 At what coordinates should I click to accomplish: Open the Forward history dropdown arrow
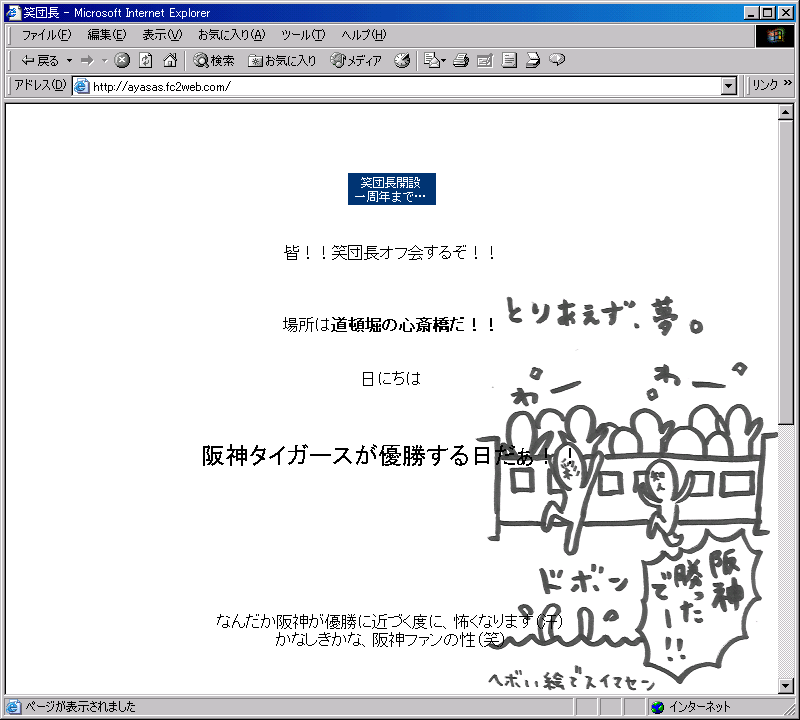click(x=105, y=61)
